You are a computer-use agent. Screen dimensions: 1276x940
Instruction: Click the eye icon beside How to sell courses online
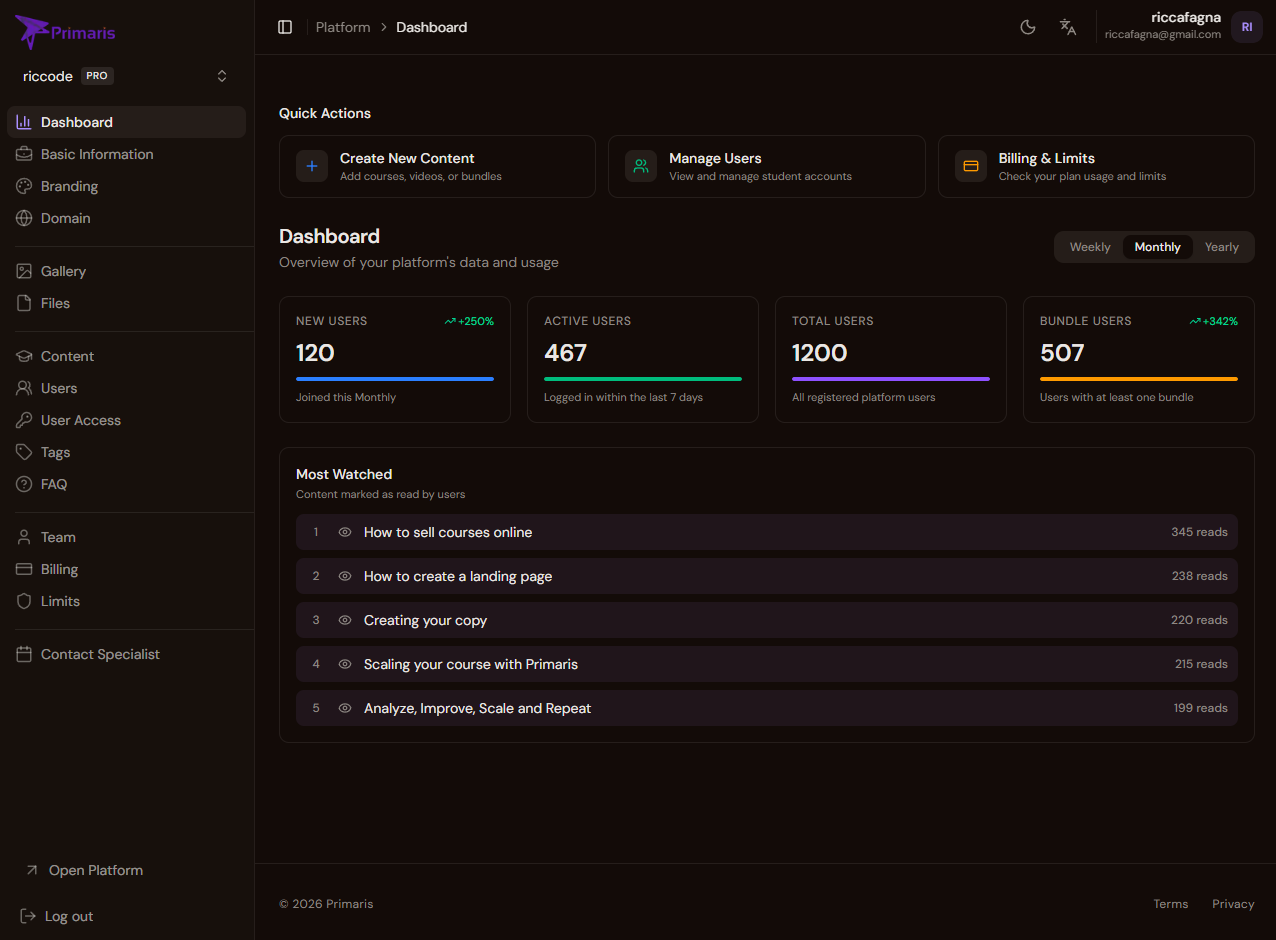(345, 532)
